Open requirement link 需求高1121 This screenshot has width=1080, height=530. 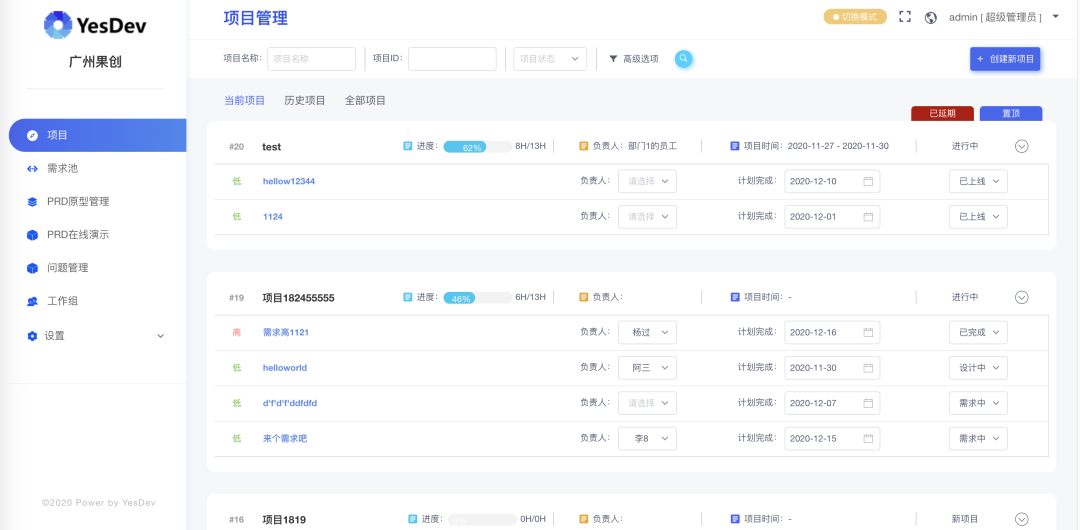point(285,332)
